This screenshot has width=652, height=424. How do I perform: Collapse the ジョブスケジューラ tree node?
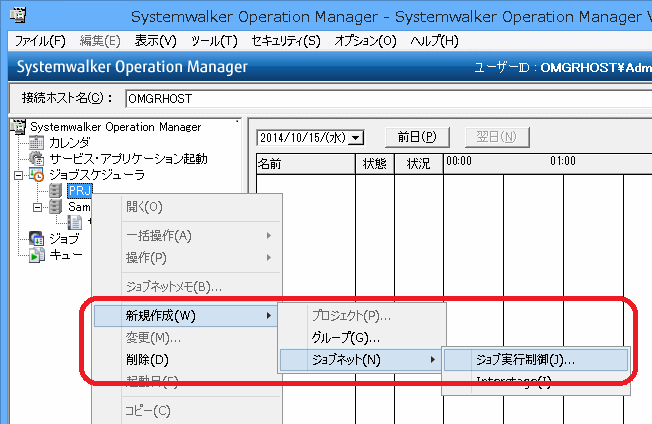click(18, 175)
